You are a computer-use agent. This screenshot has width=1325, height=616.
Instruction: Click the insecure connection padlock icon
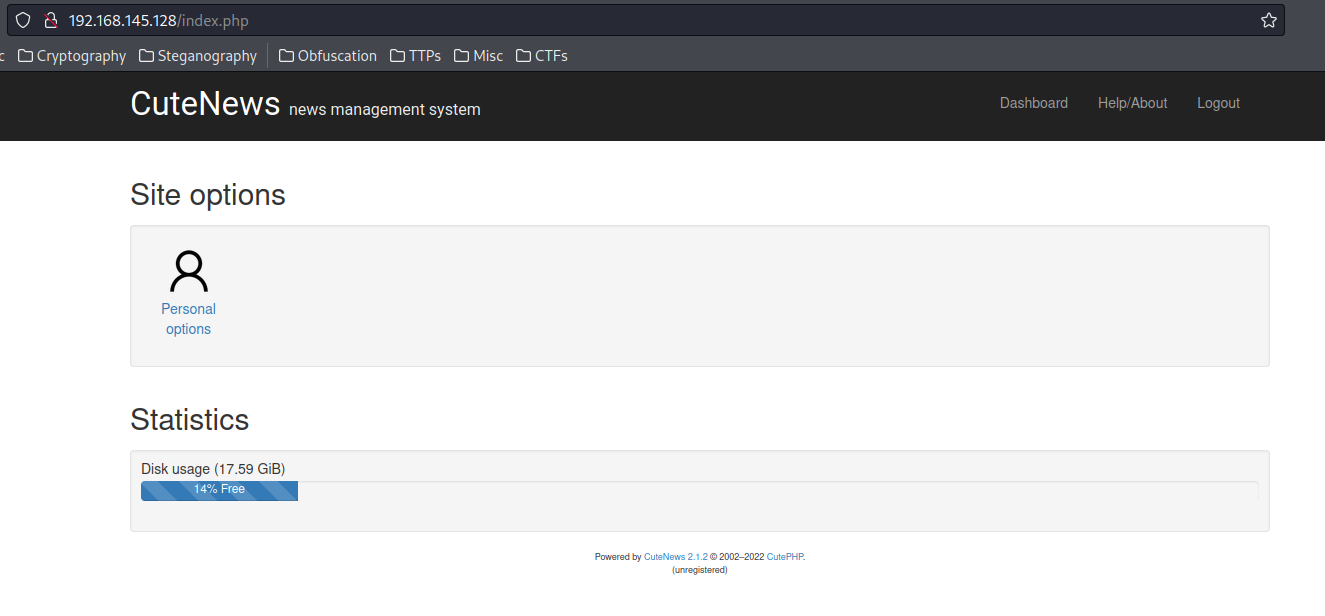click(50, 20)
